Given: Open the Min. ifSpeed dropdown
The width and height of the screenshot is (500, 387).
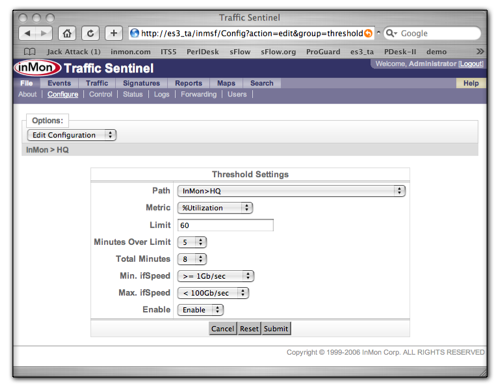Looking at the screenshot, I should [x=216, y=276].
